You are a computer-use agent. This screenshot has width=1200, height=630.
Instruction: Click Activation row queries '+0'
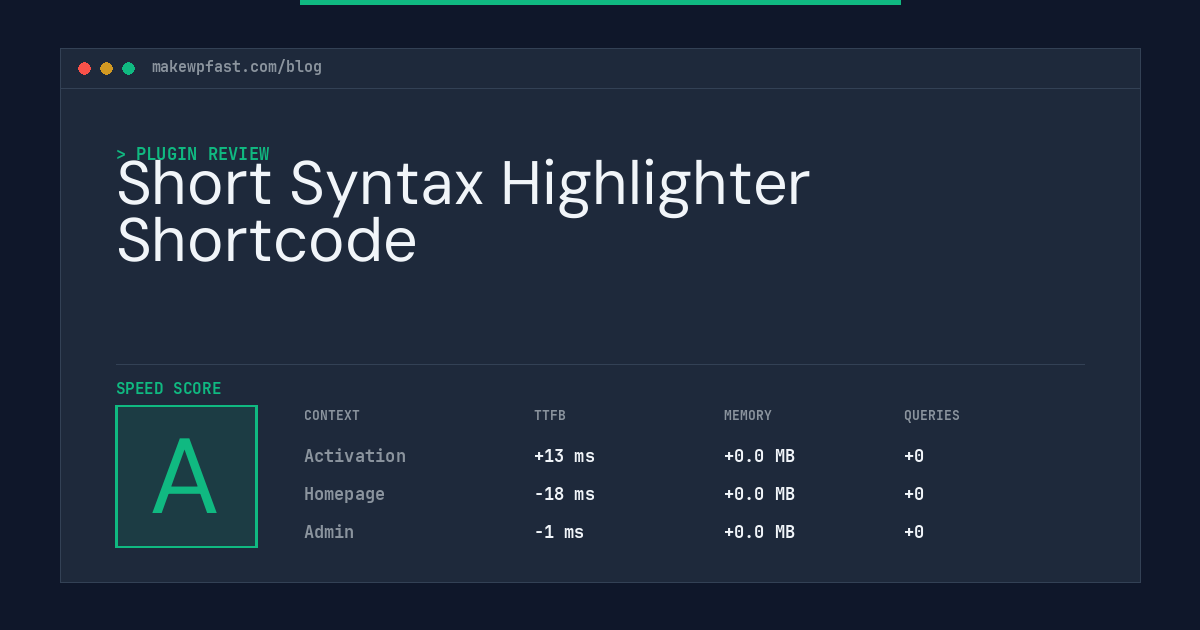914,456
